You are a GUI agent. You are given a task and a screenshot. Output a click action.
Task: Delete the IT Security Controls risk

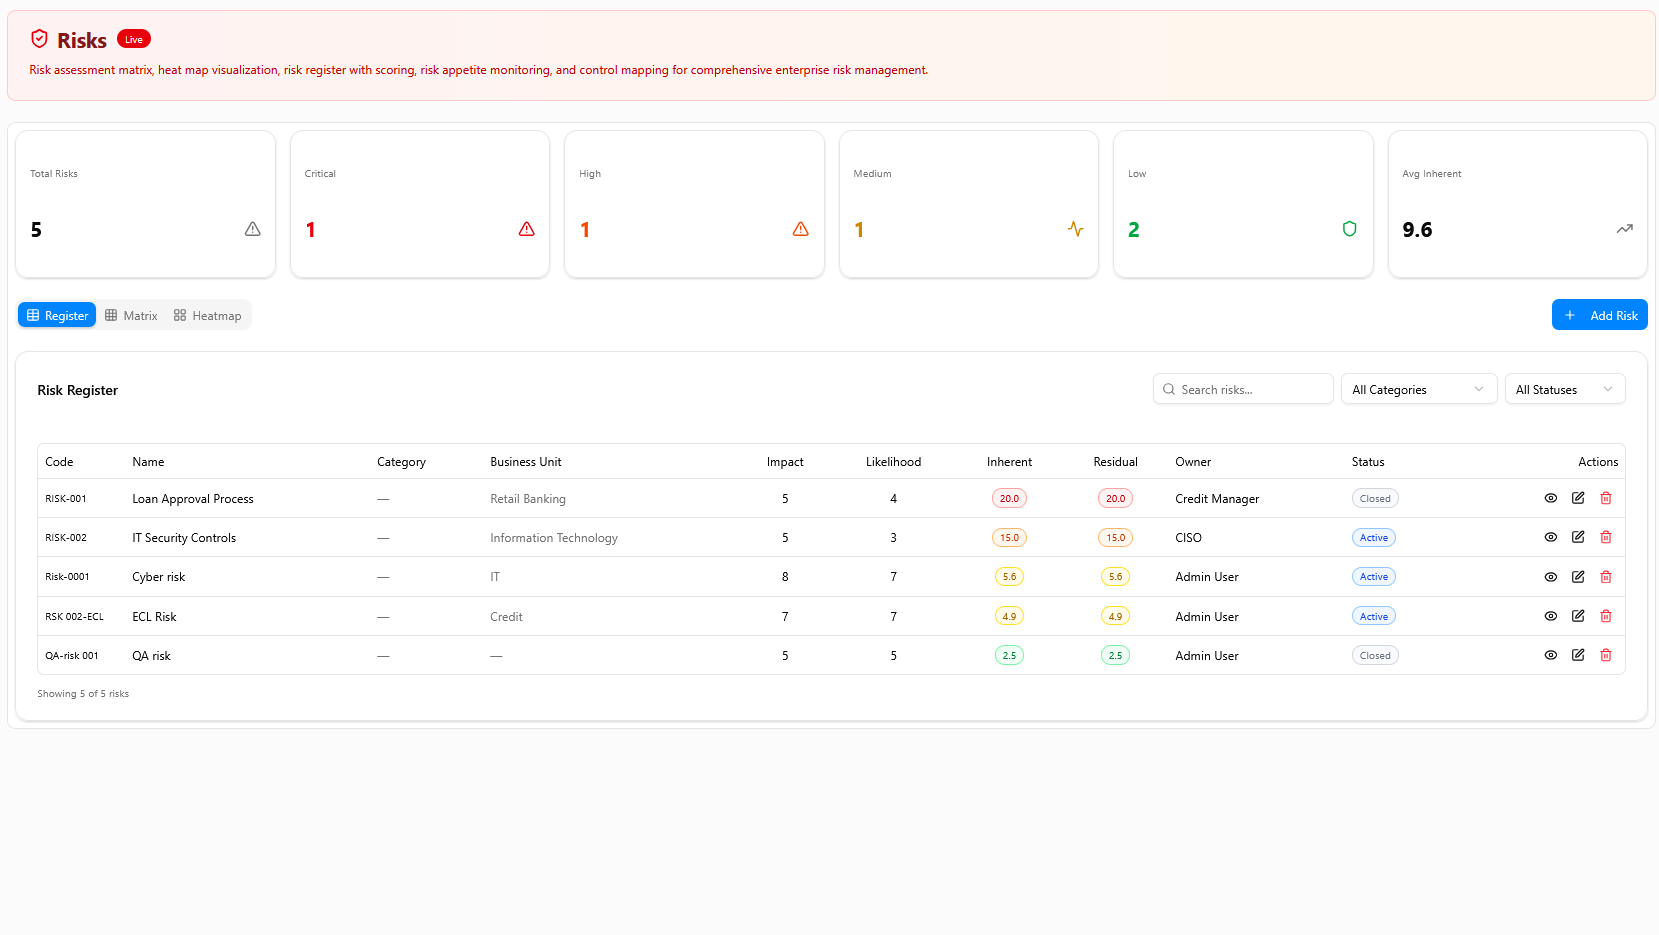coord(1606,537)
